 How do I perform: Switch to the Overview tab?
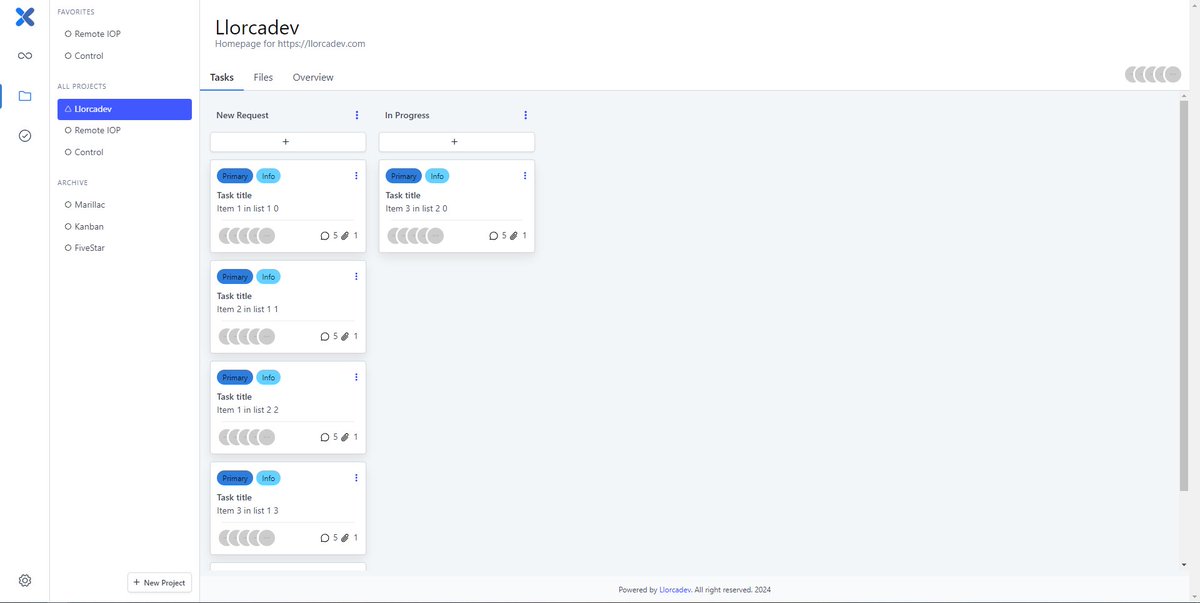(313, 77)
